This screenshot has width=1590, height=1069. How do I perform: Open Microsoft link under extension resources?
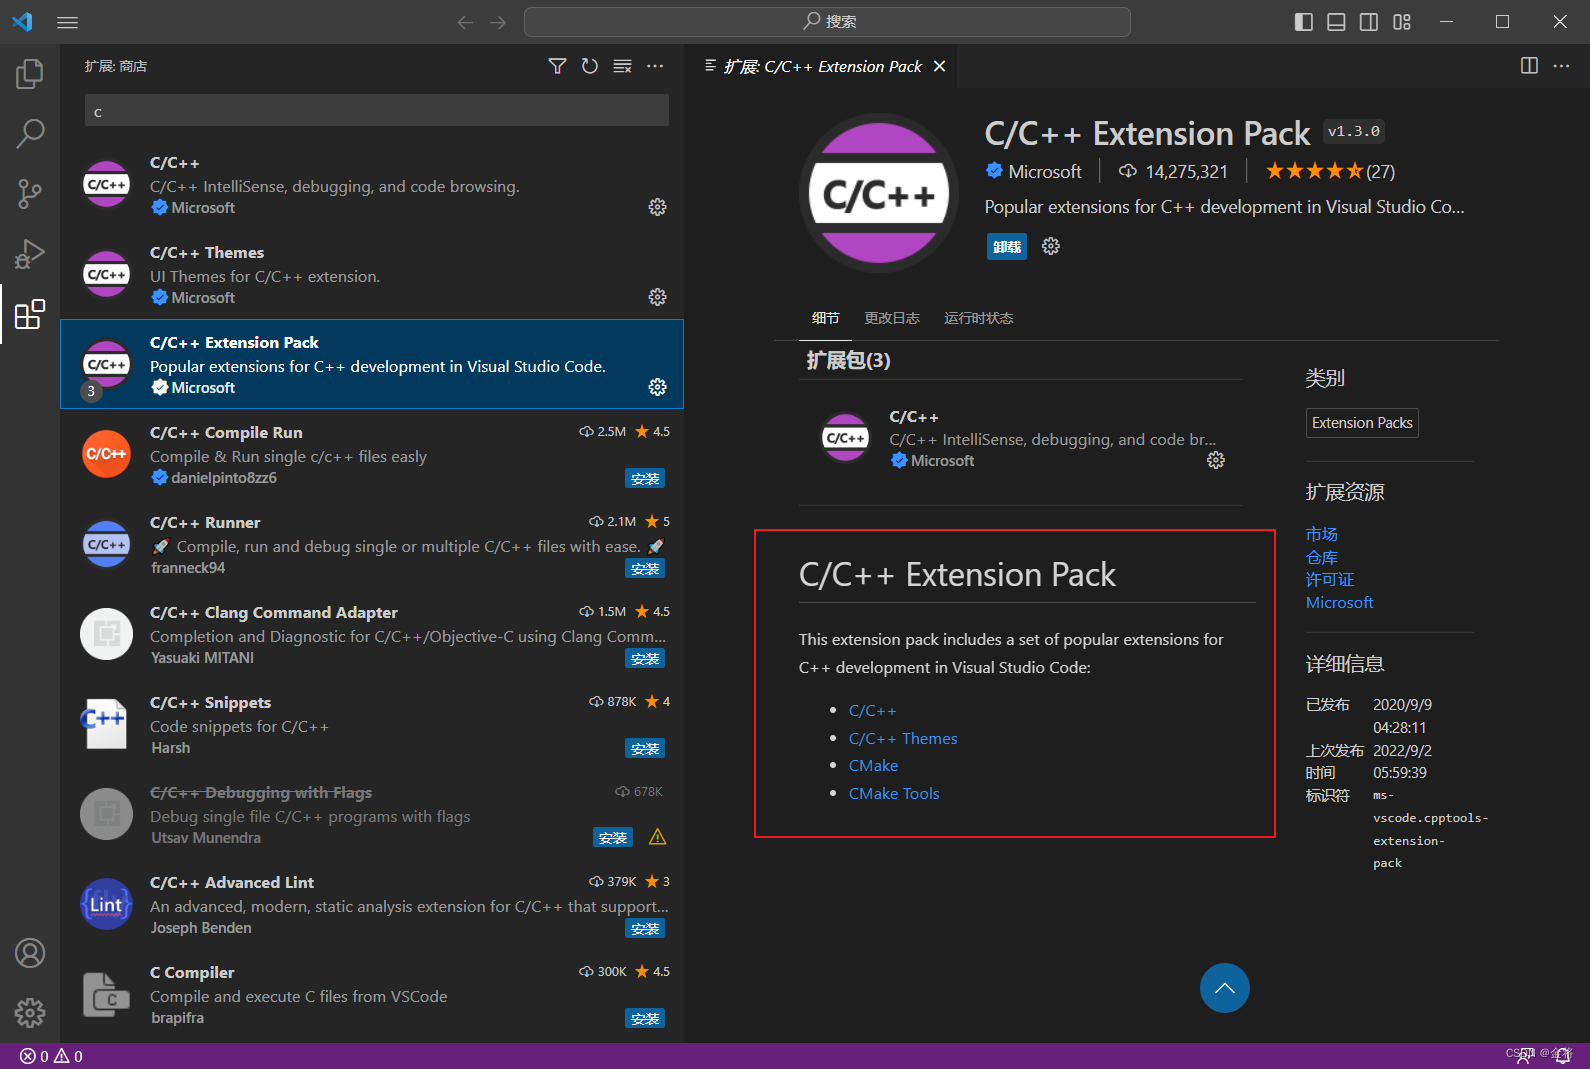coord(1339,602)
